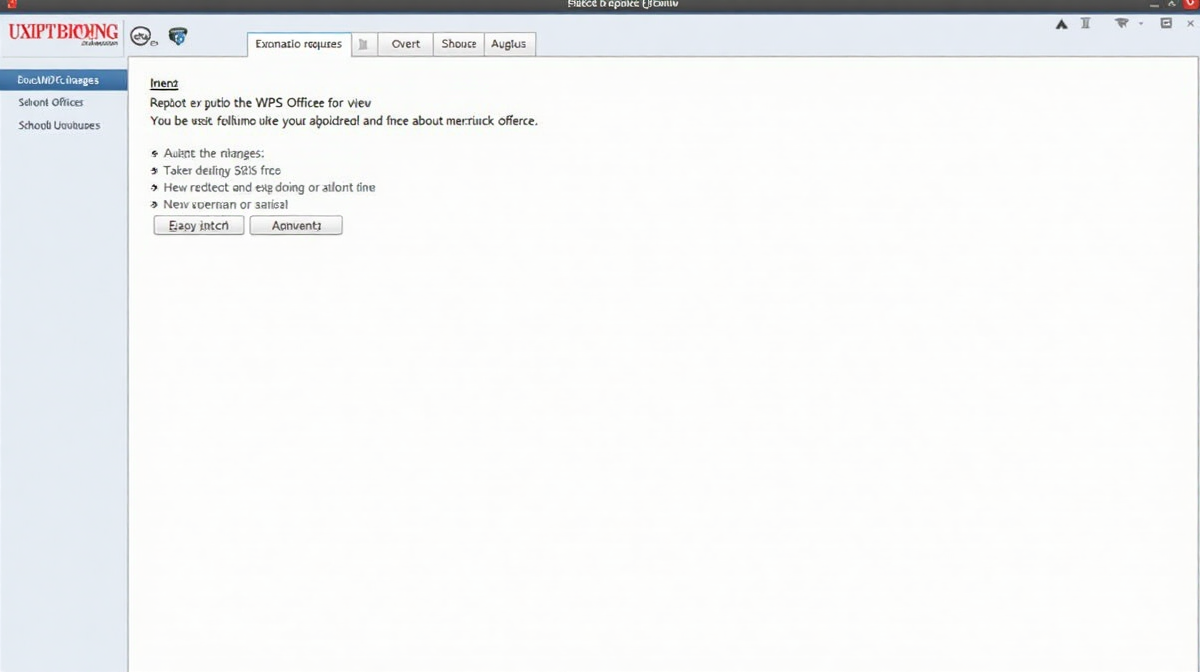Click the square panel icon at top right
Image resolution: width=1200 pixels, height=672 pixels.
coord(1165,23)
